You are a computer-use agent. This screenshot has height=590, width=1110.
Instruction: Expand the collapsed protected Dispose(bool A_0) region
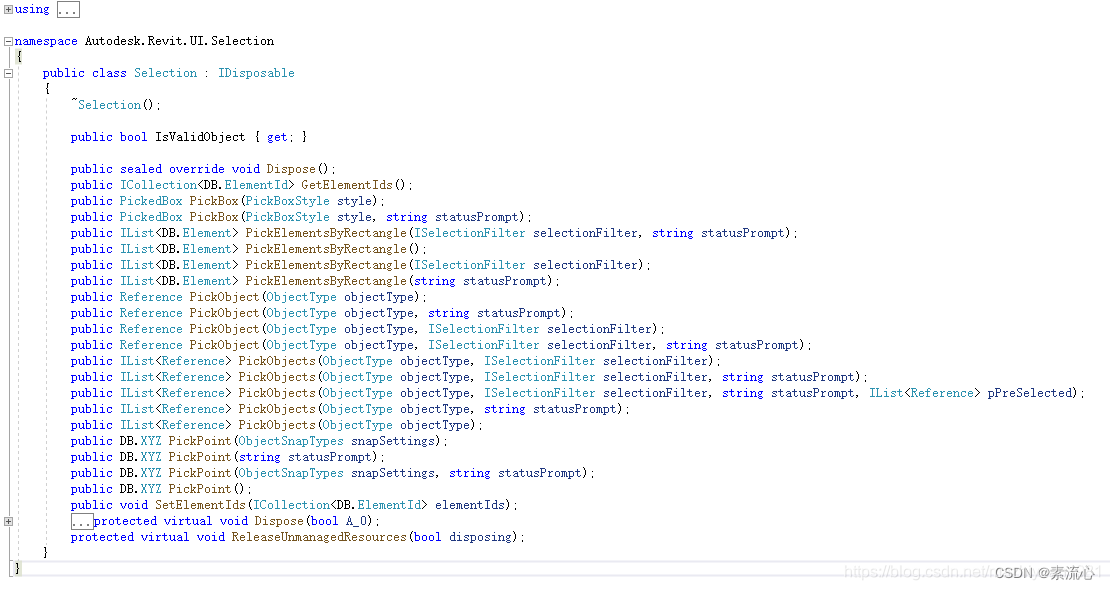[x=8, y=521]
